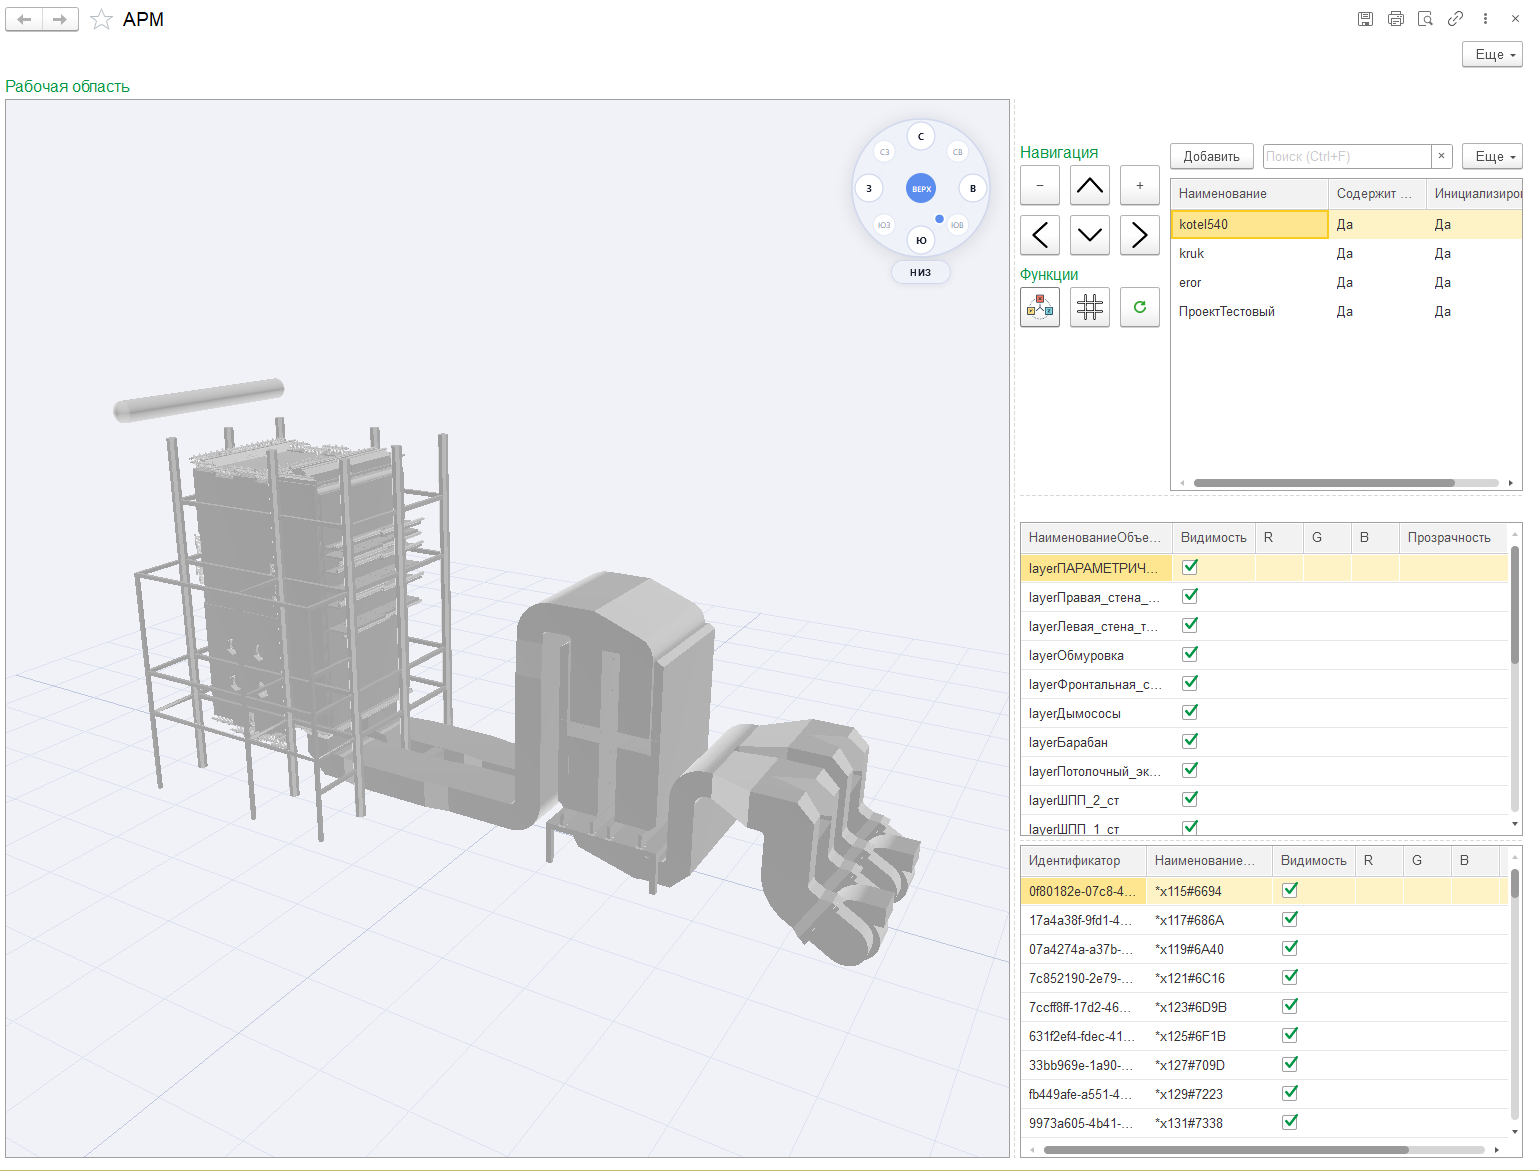Click the save diskette icon
The height and width of the screenshot is (1171, 1539).
coord(1365,19)
